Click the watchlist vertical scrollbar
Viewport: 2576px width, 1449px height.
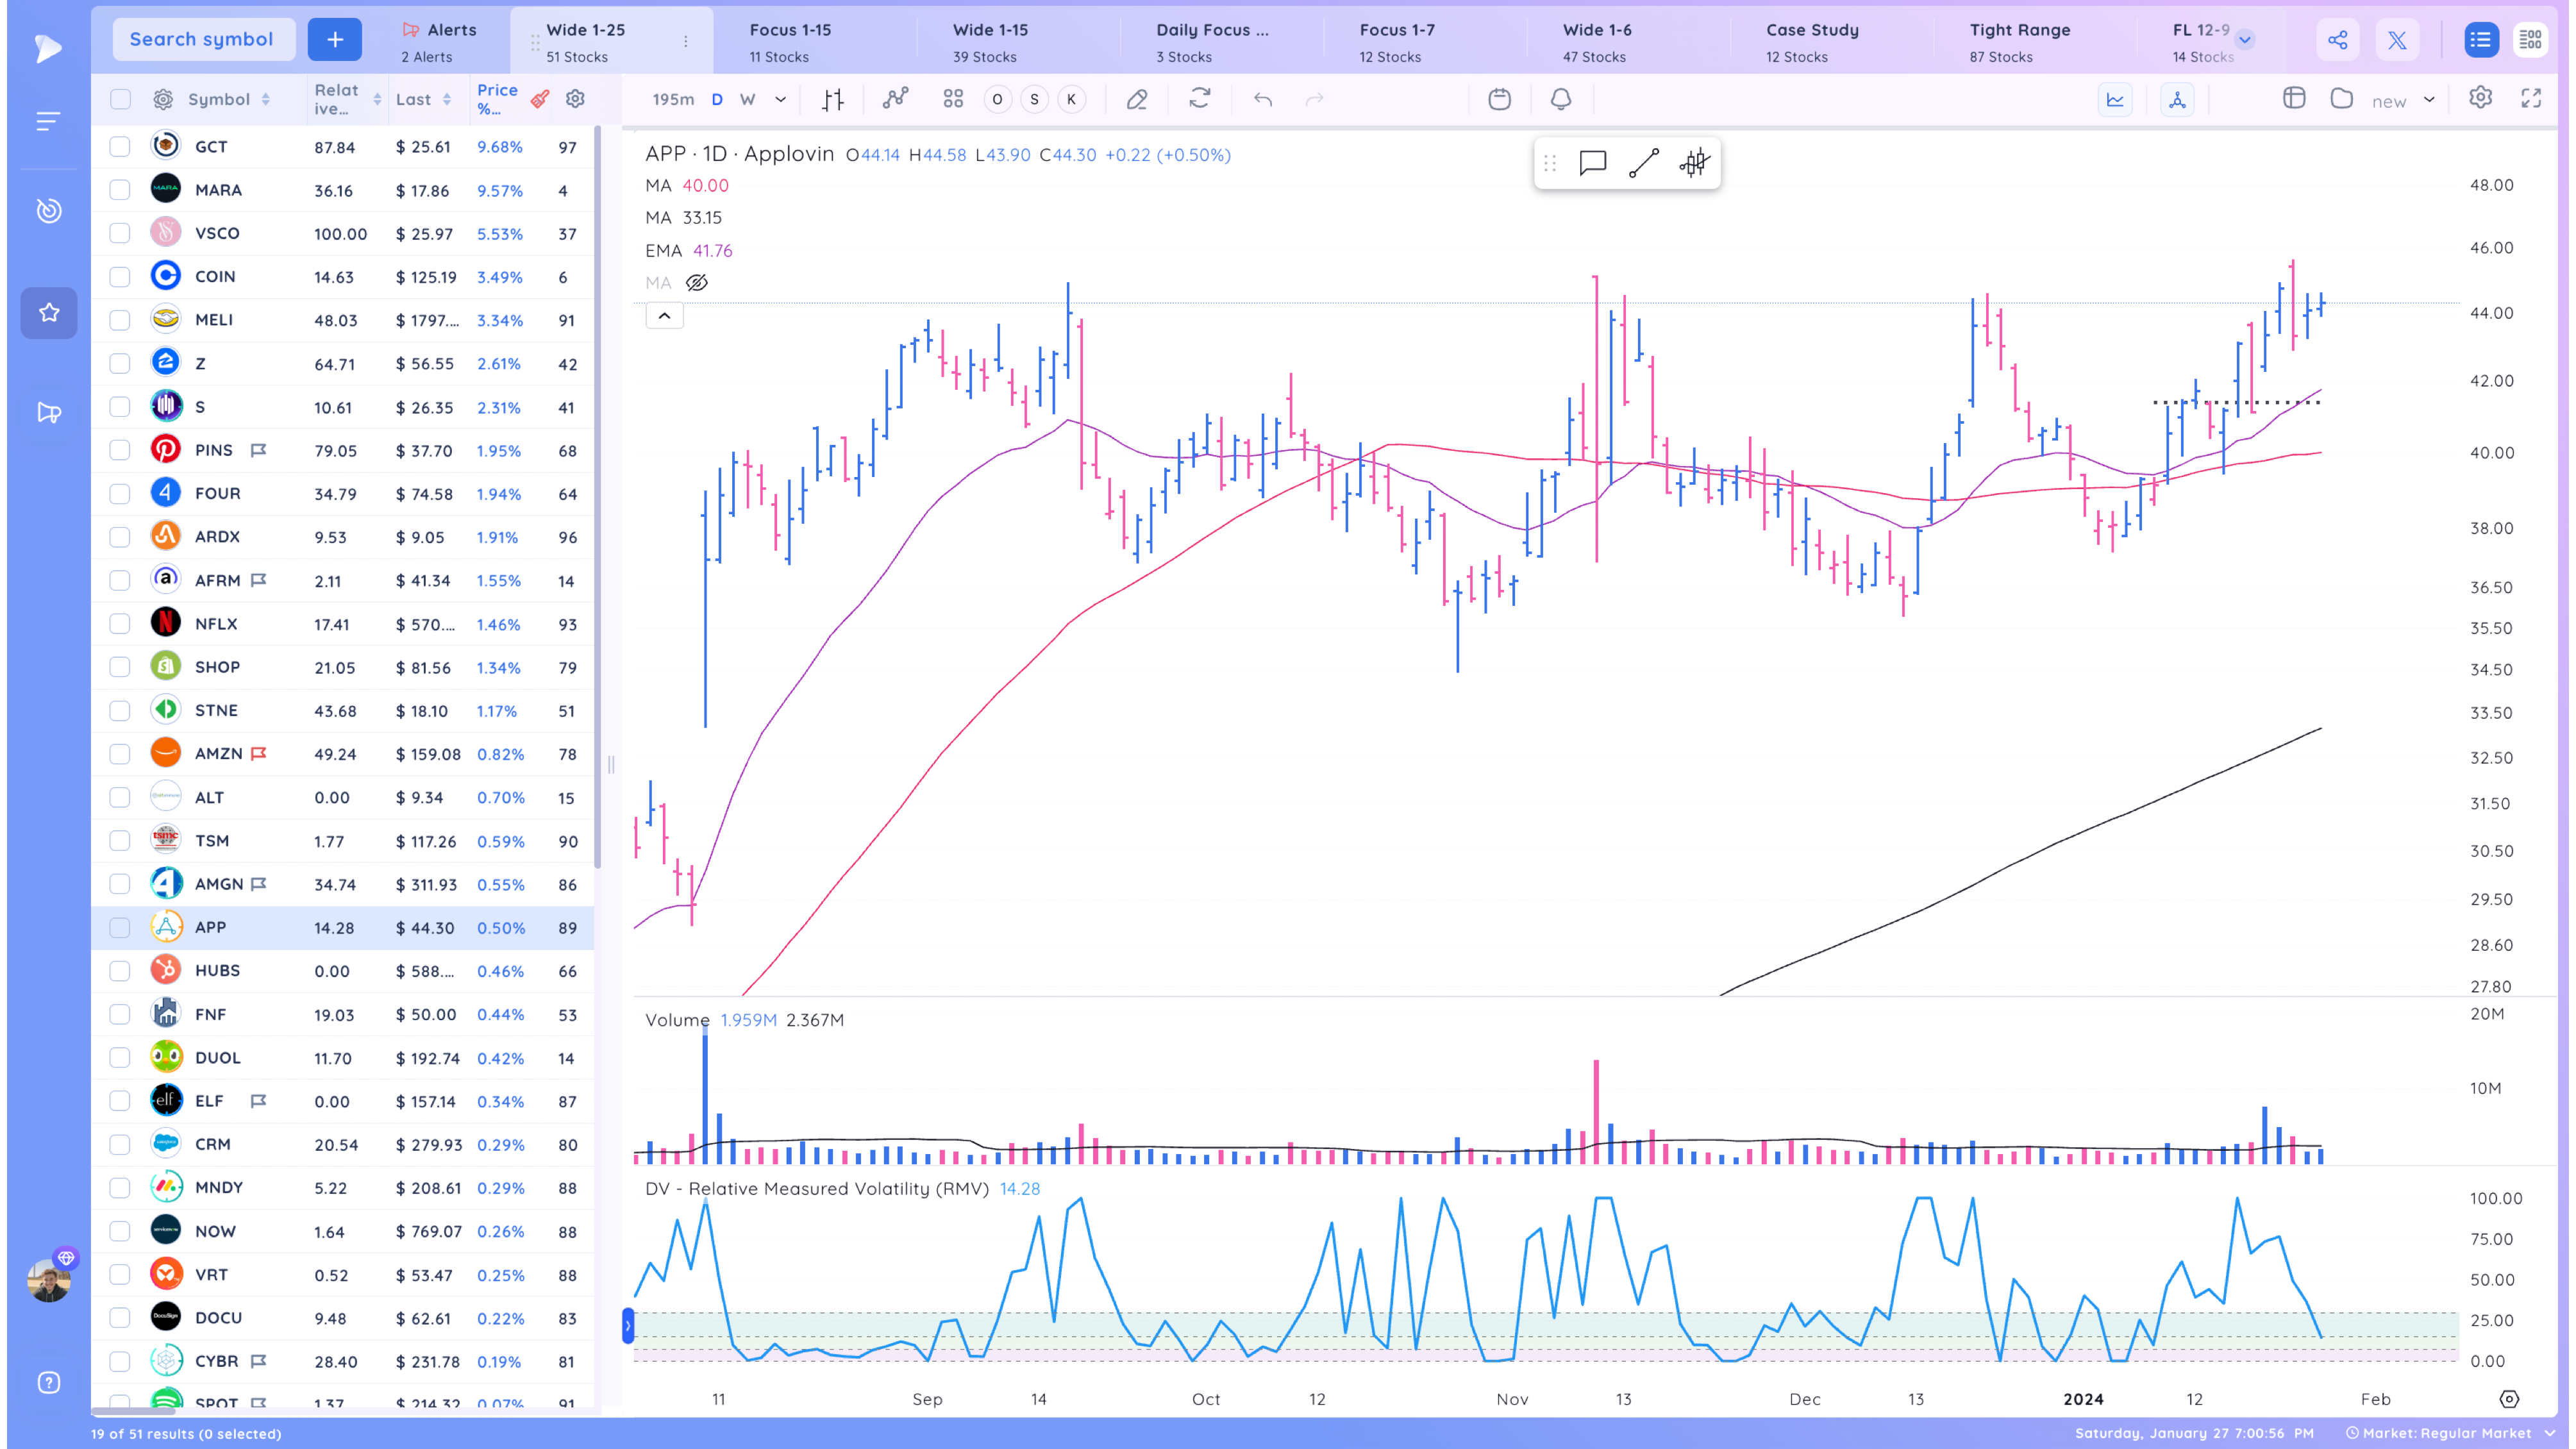(x=597, y=497)
